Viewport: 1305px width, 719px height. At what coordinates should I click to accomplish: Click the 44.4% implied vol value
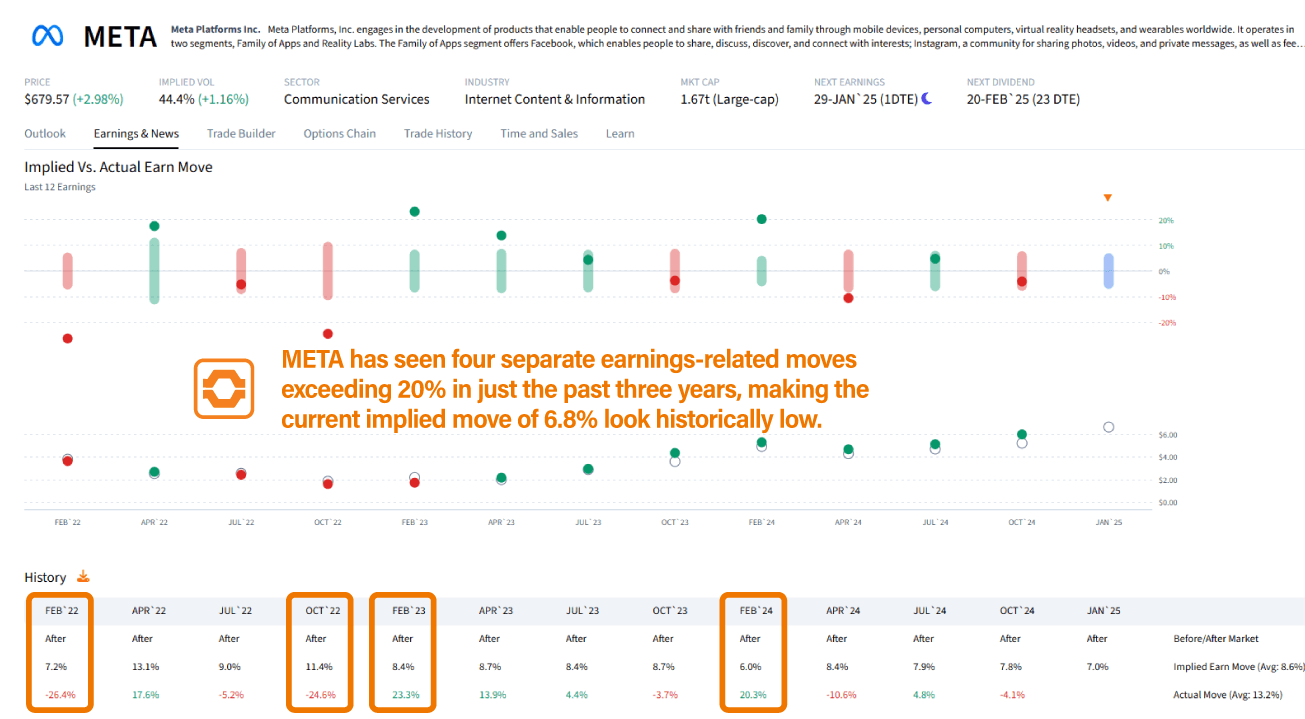(x=177, y=99)
